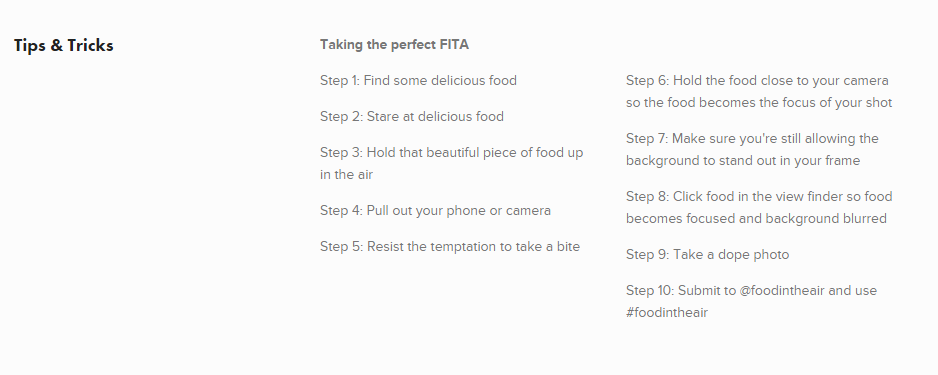Screen dimensions: 938x375
Task: Click 'becomes focused and background blurred' line
Action: coord(756,218)
